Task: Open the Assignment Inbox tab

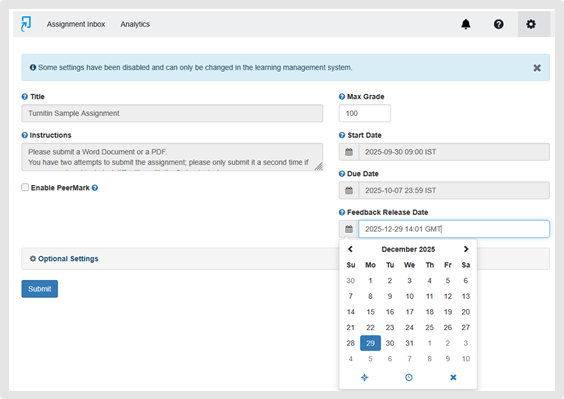Action: pos(76,24)
